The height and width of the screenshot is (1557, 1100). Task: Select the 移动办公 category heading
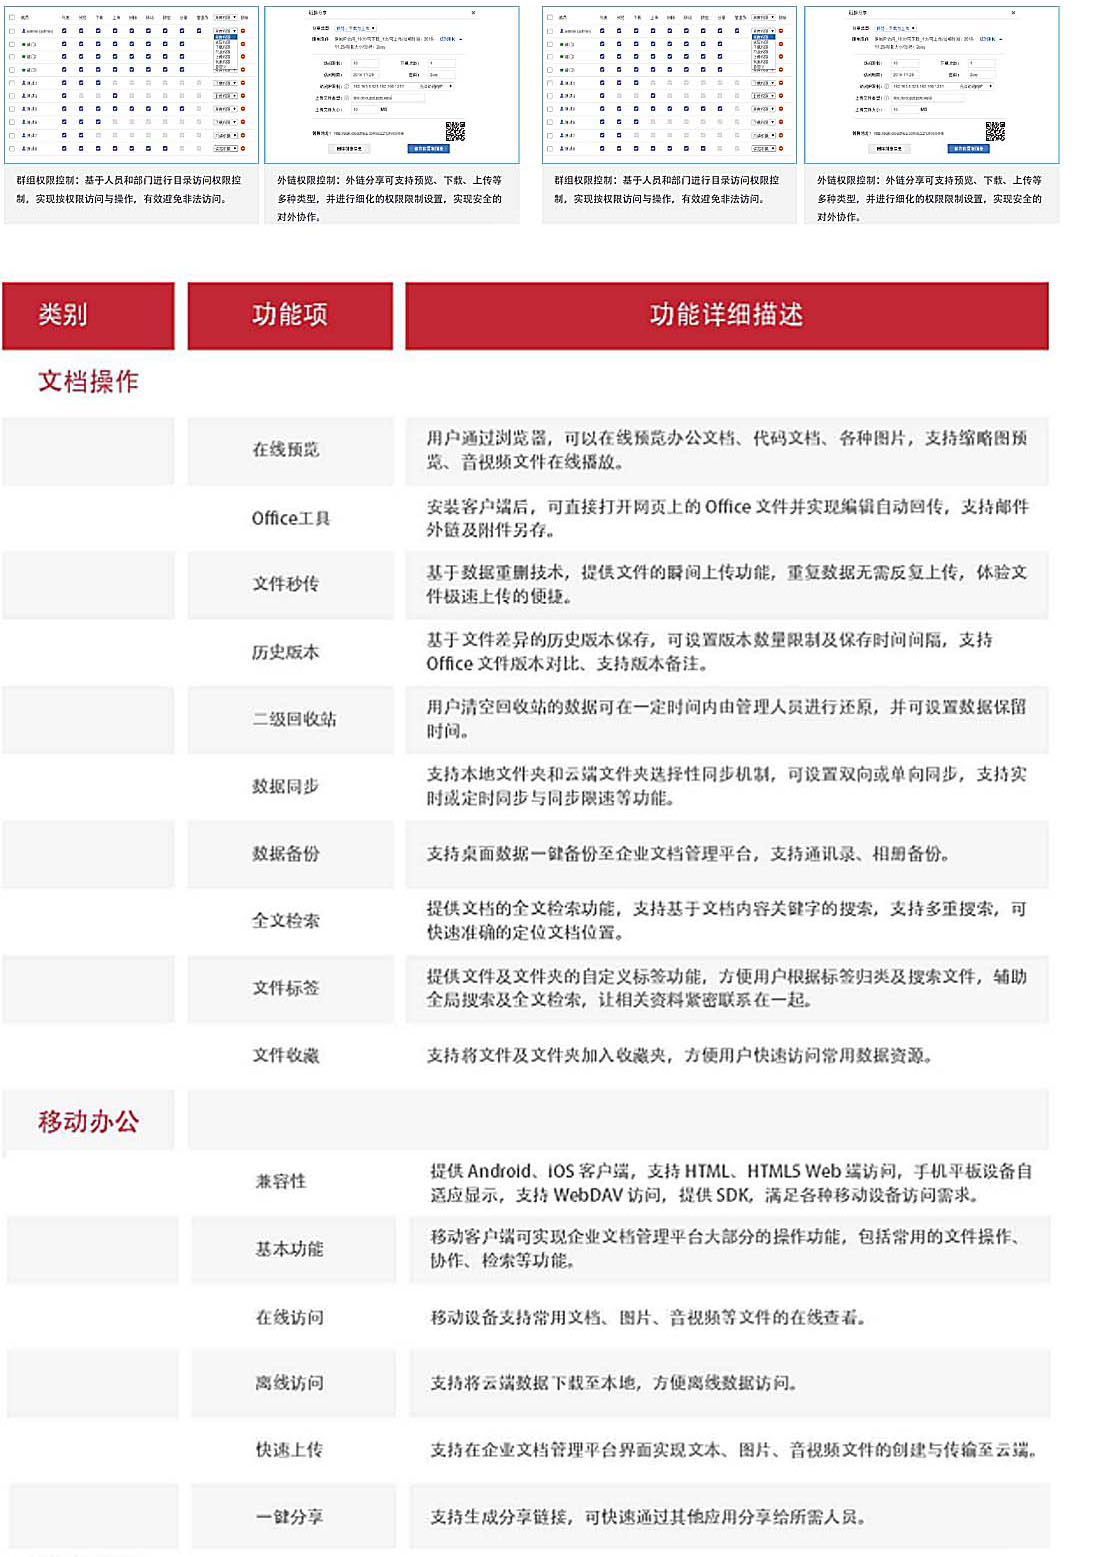(88, 1121)
